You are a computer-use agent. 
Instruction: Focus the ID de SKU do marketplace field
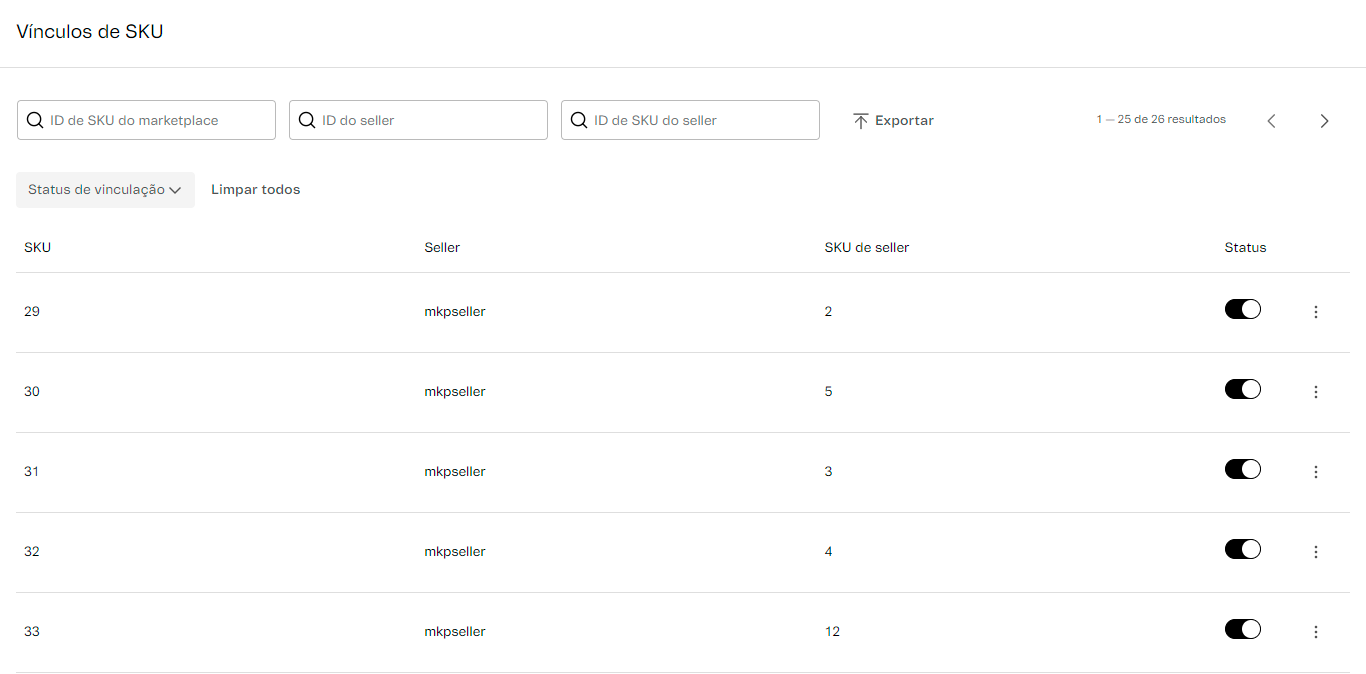tap(155, 120)
